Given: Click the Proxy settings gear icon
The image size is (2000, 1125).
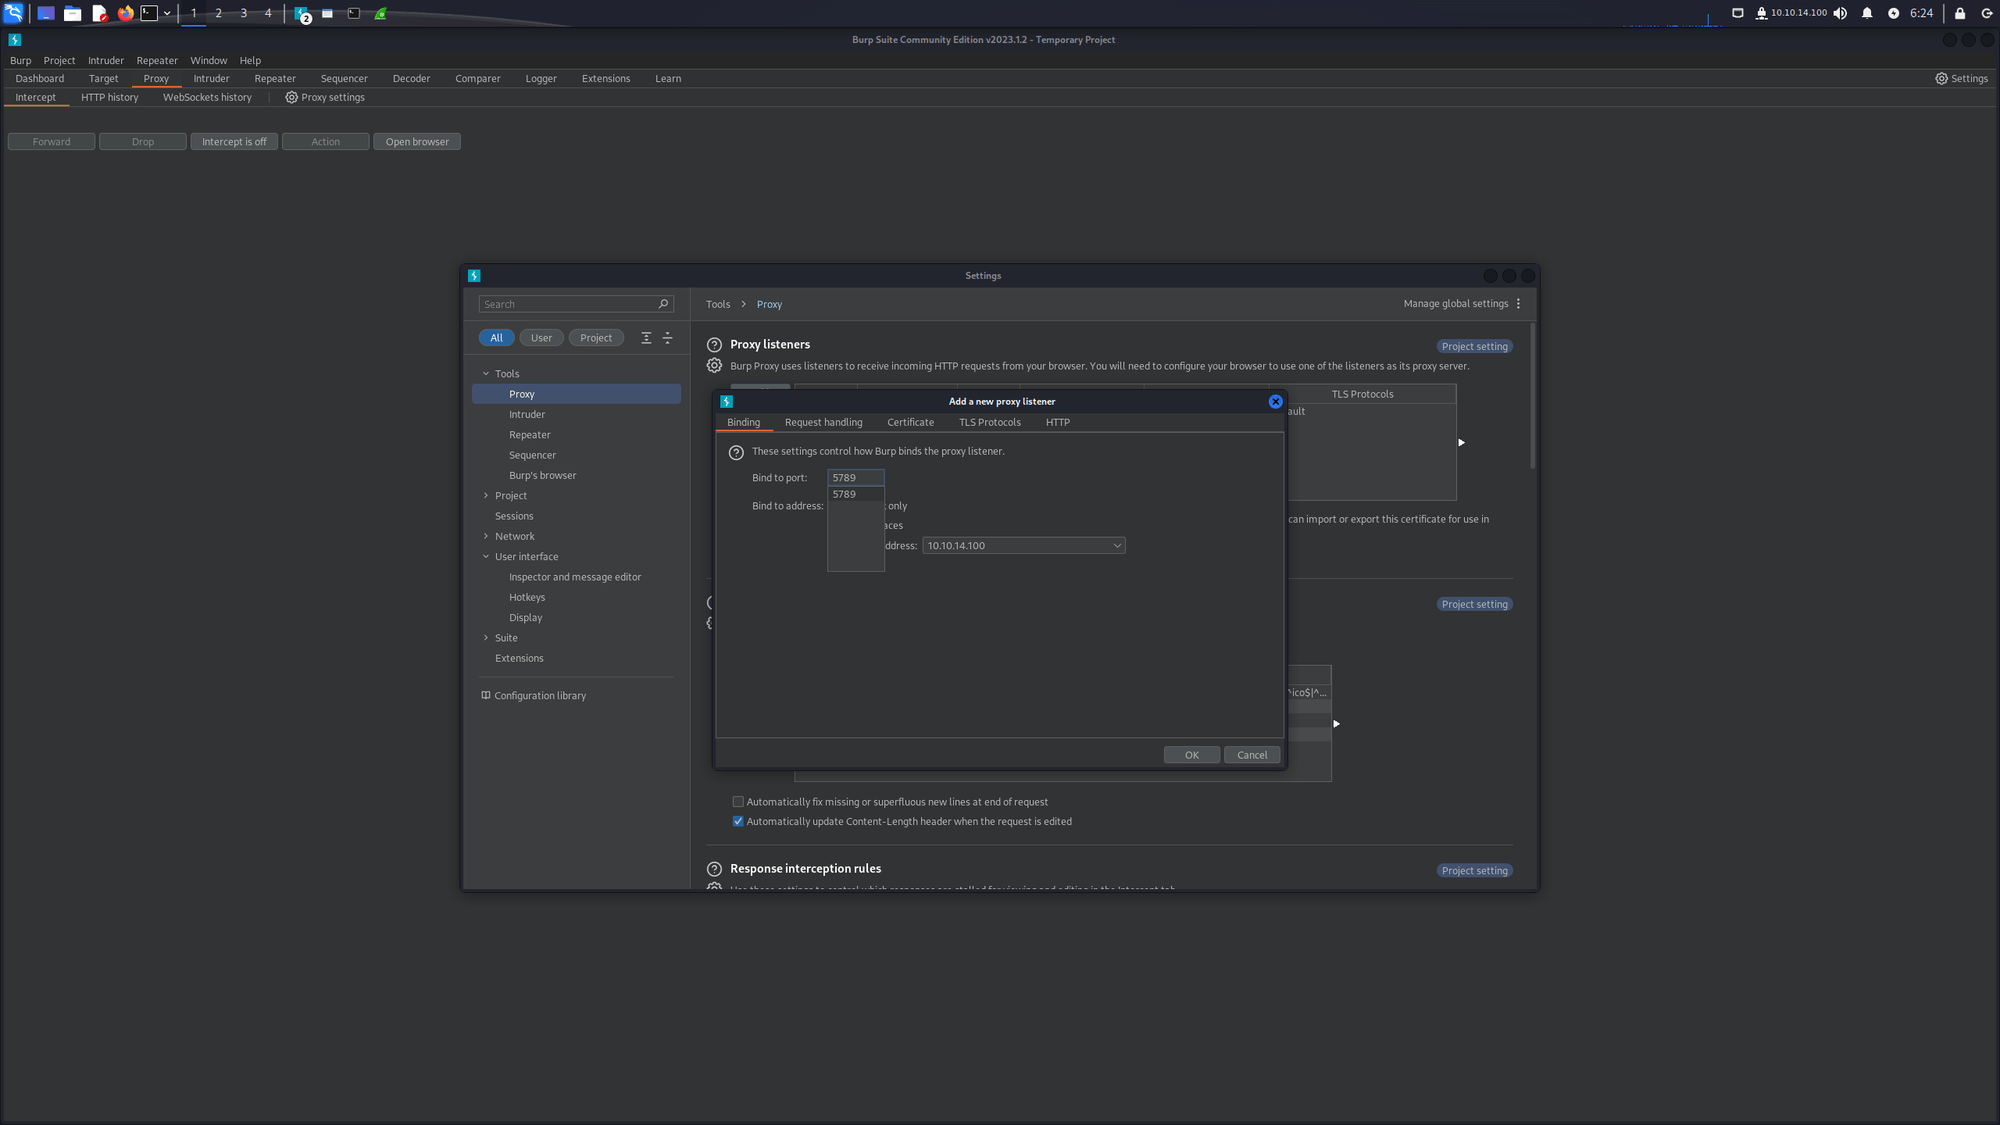Looking at the screenshot, I should pos(291,97).
